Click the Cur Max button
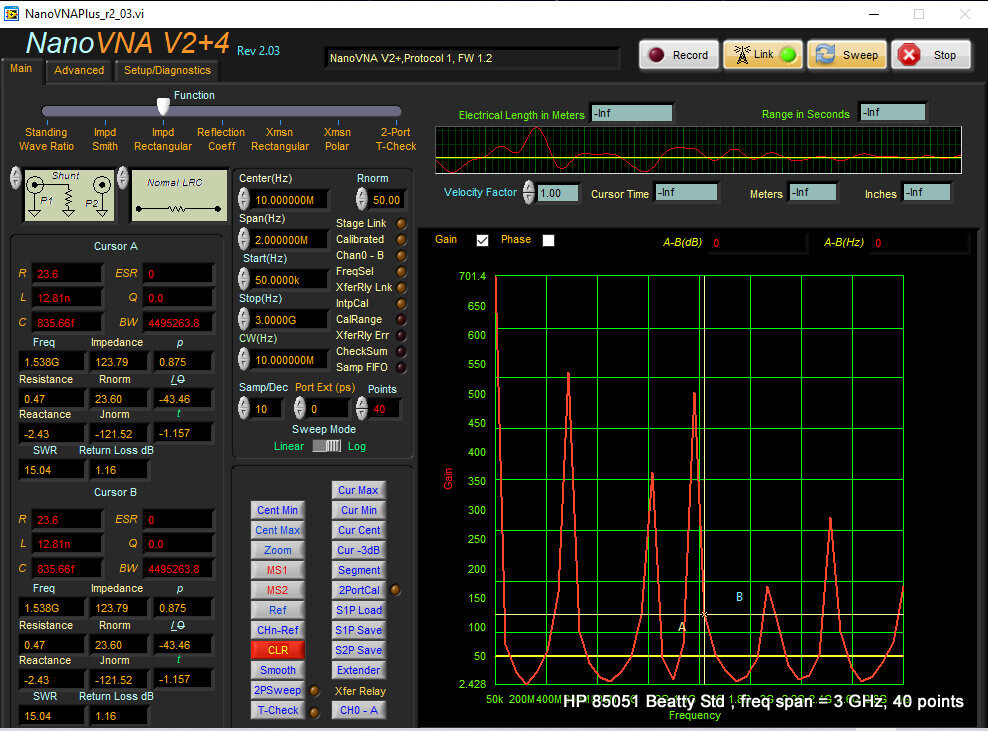This screenshot has height=731, width=988. (x=359, y=490)
